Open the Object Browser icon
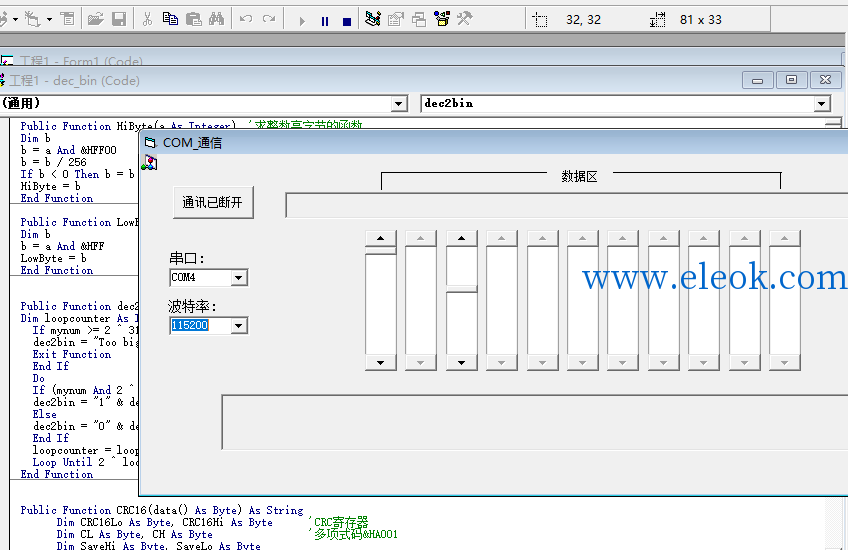The image size is (848, 550). (x=442, y=20)
